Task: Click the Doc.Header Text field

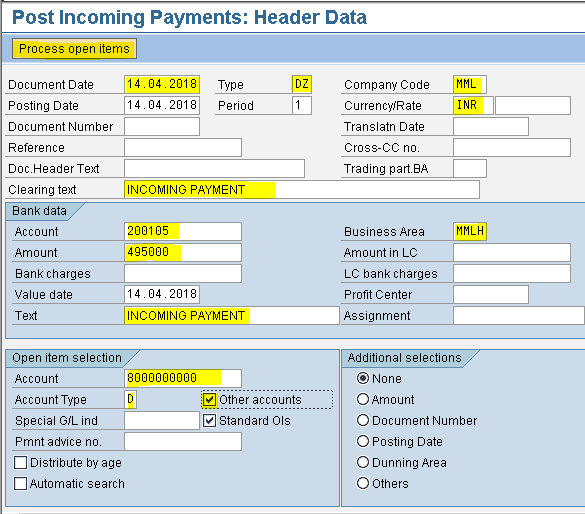Action: [214, 168]
